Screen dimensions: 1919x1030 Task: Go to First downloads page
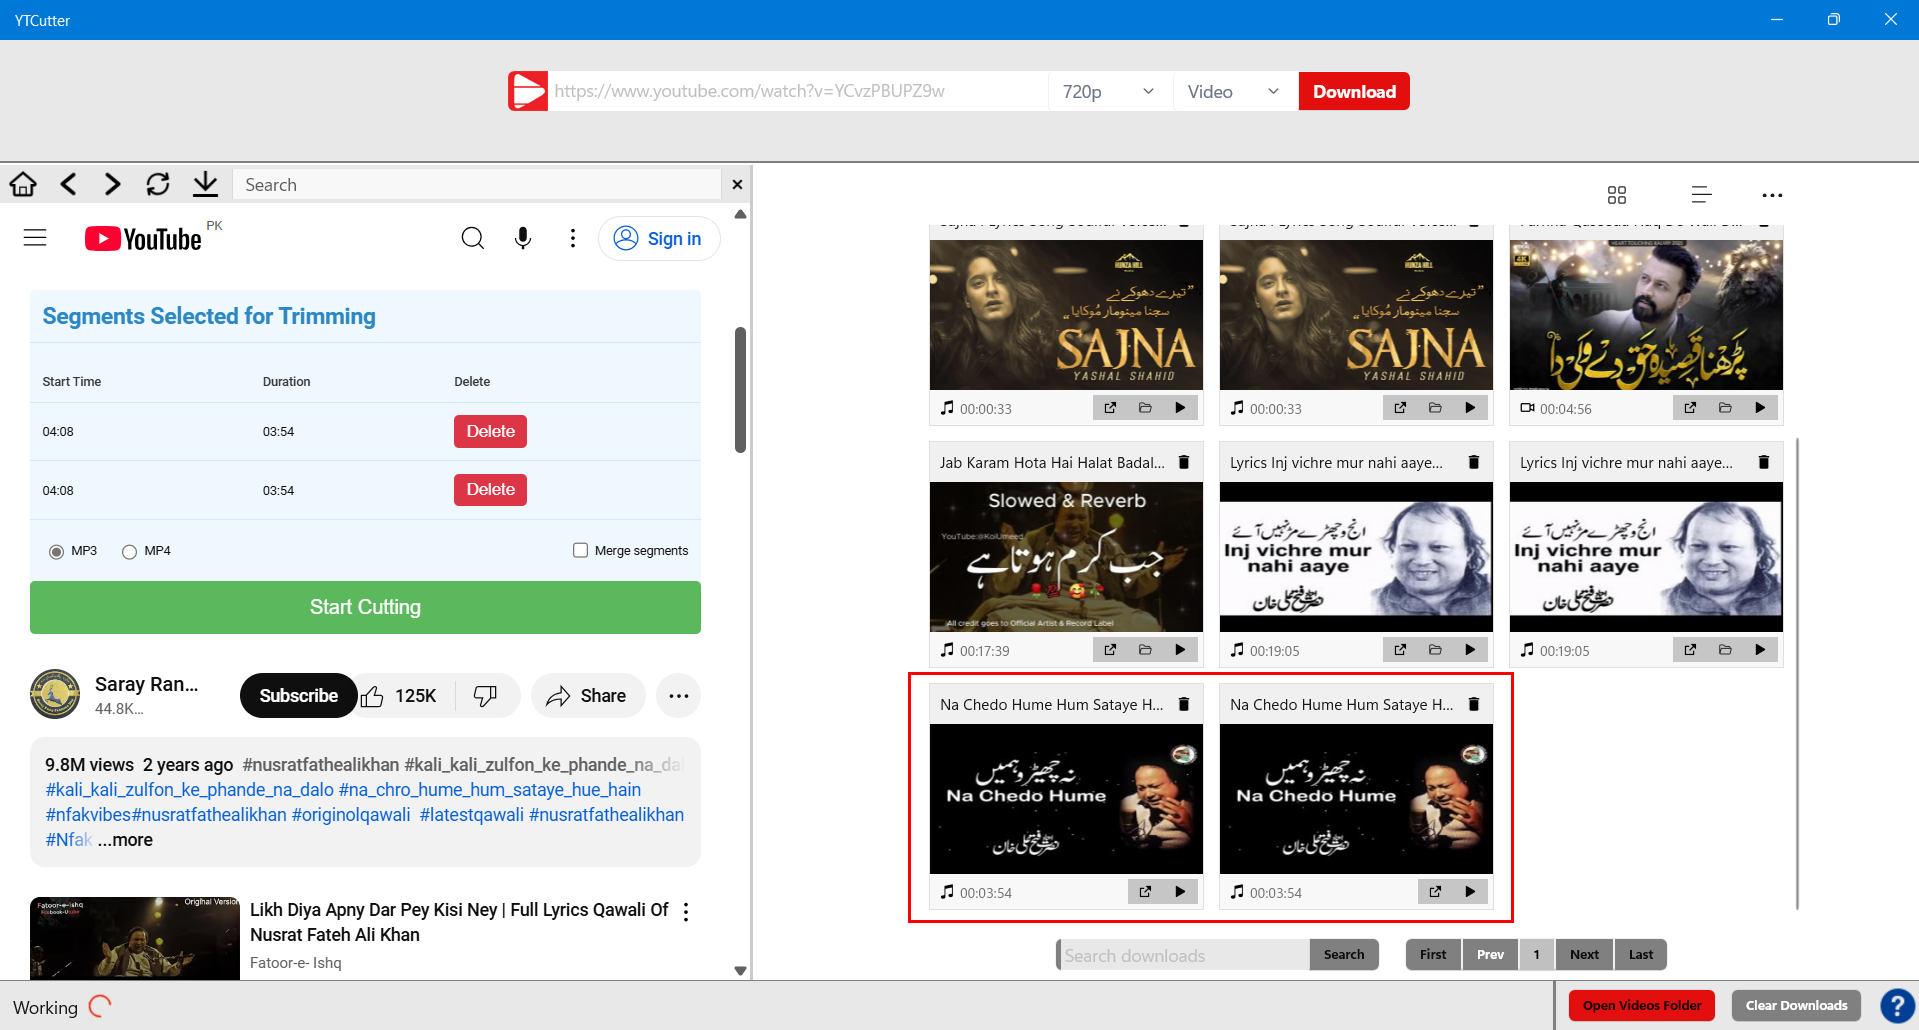click(1433, 955)
